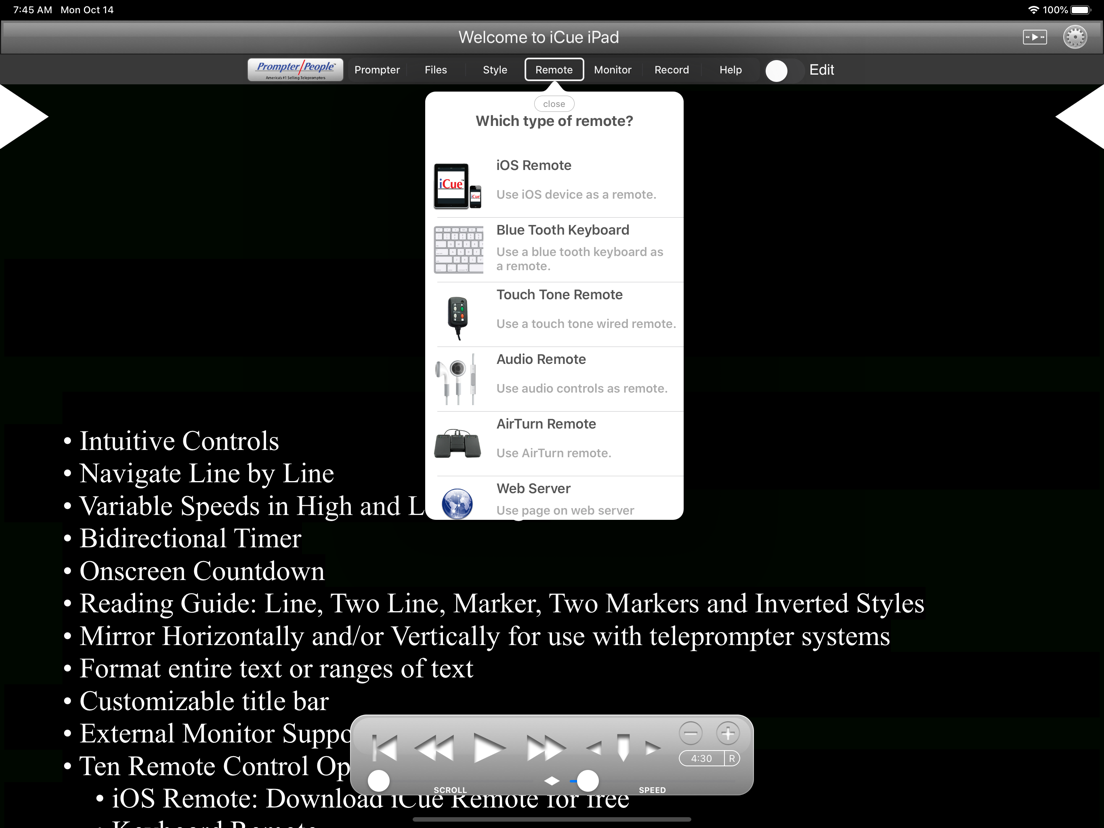This screenshot has width=1104, height=828.
Task: Reset timer with R button
Action: (x=732, y=758)
